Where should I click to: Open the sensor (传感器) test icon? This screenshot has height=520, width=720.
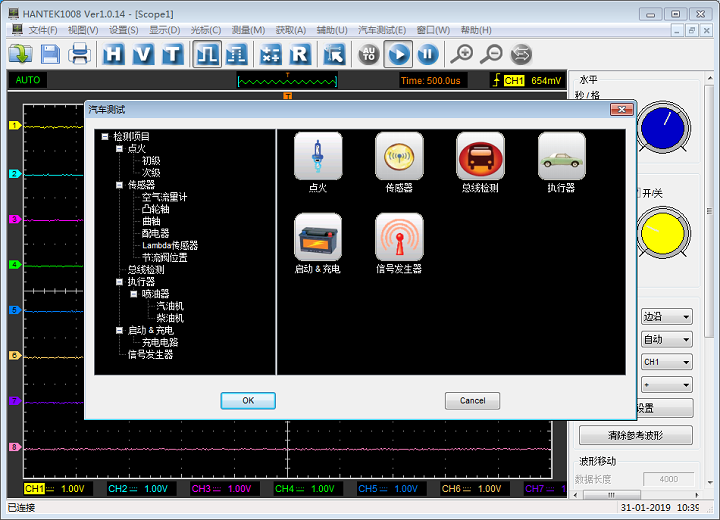[x=399, y=156]
